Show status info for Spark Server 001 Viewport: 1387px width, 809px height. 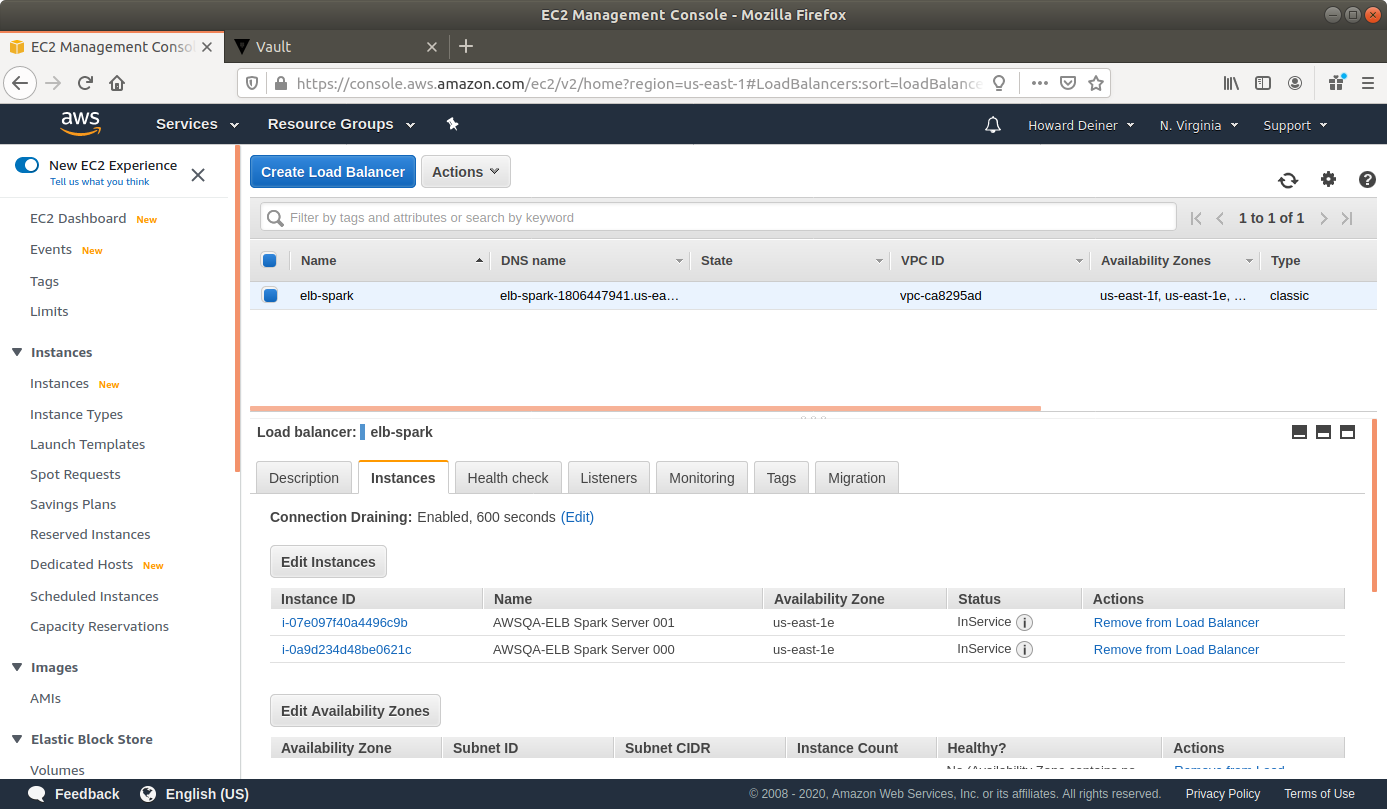click(x=1024, y=622)
